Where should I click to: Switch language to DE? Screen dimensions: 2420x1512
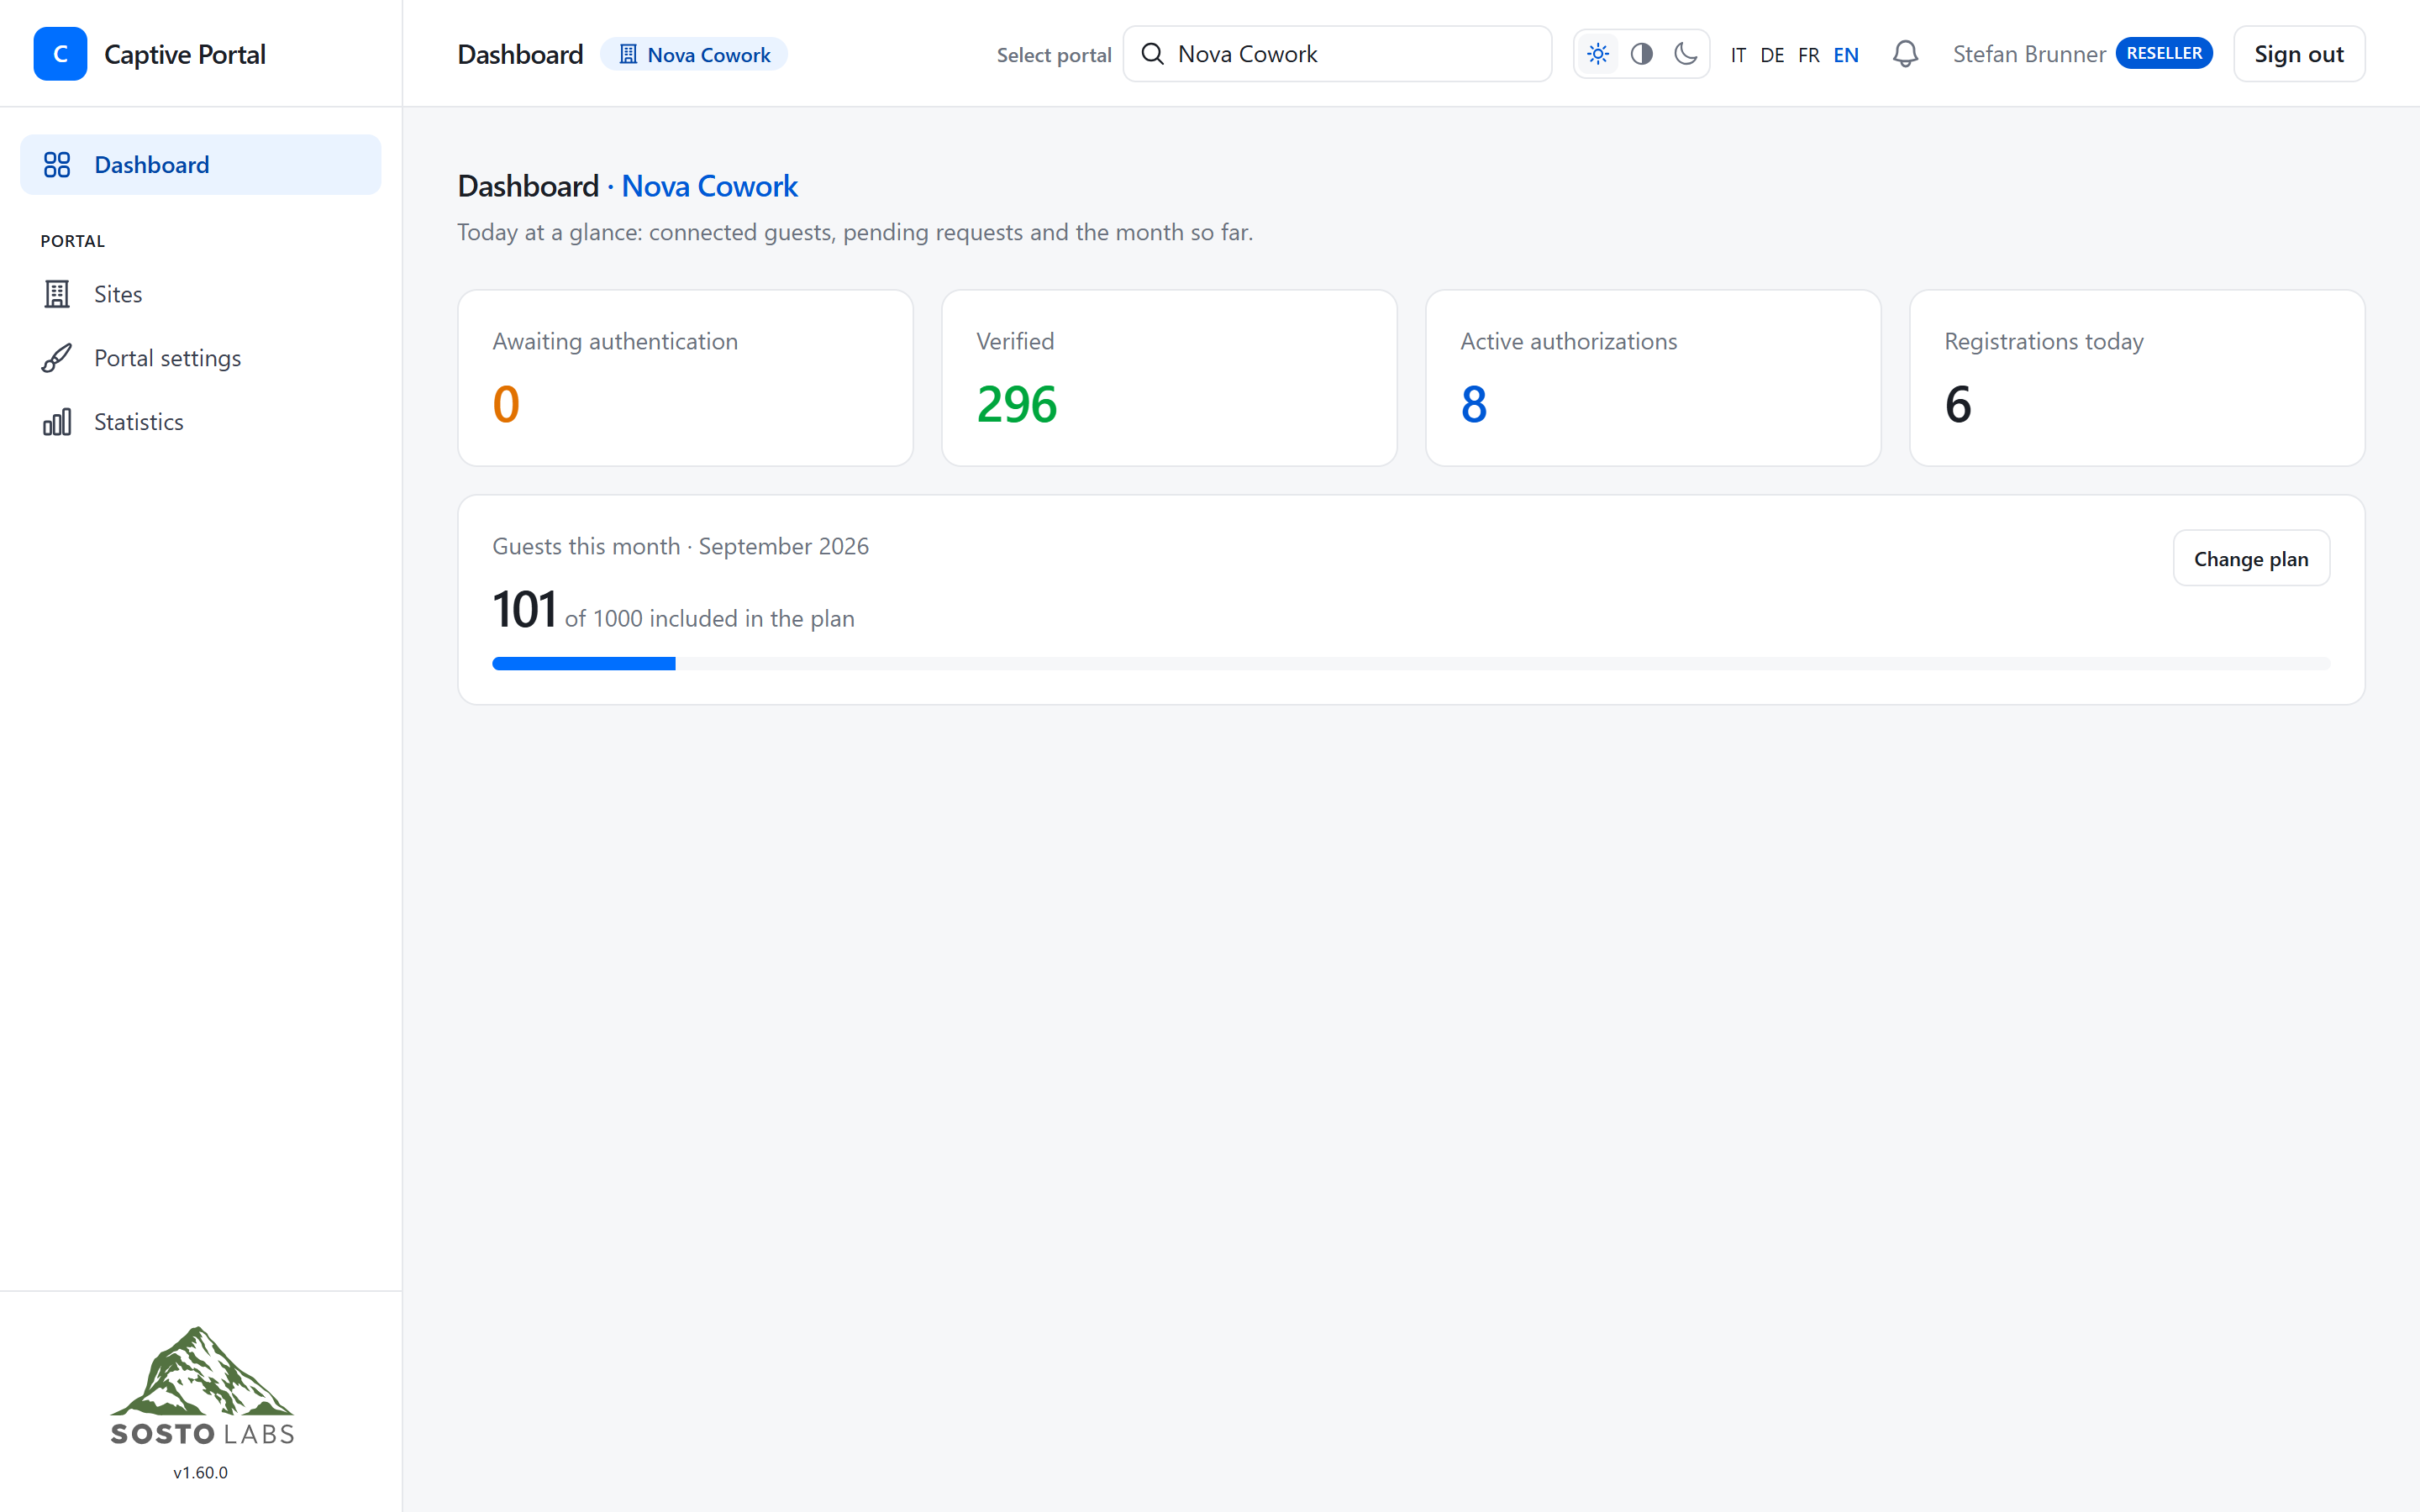coord(1772,55)
